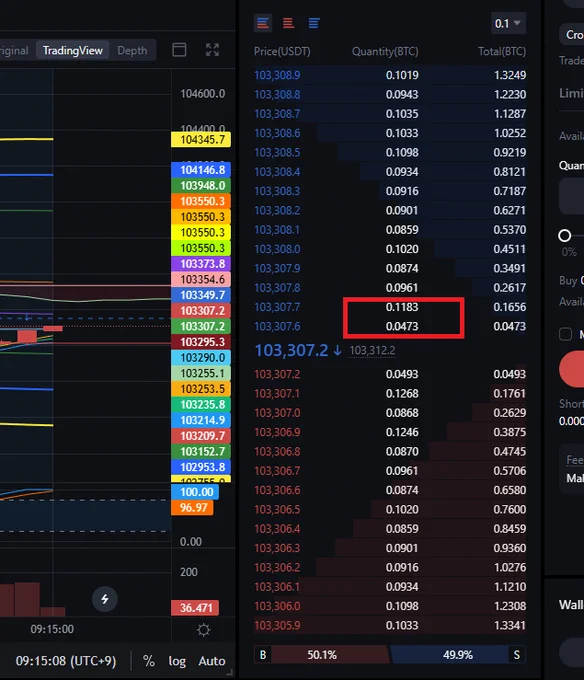Click the orange 96.97 indicator label

(192, 508)
